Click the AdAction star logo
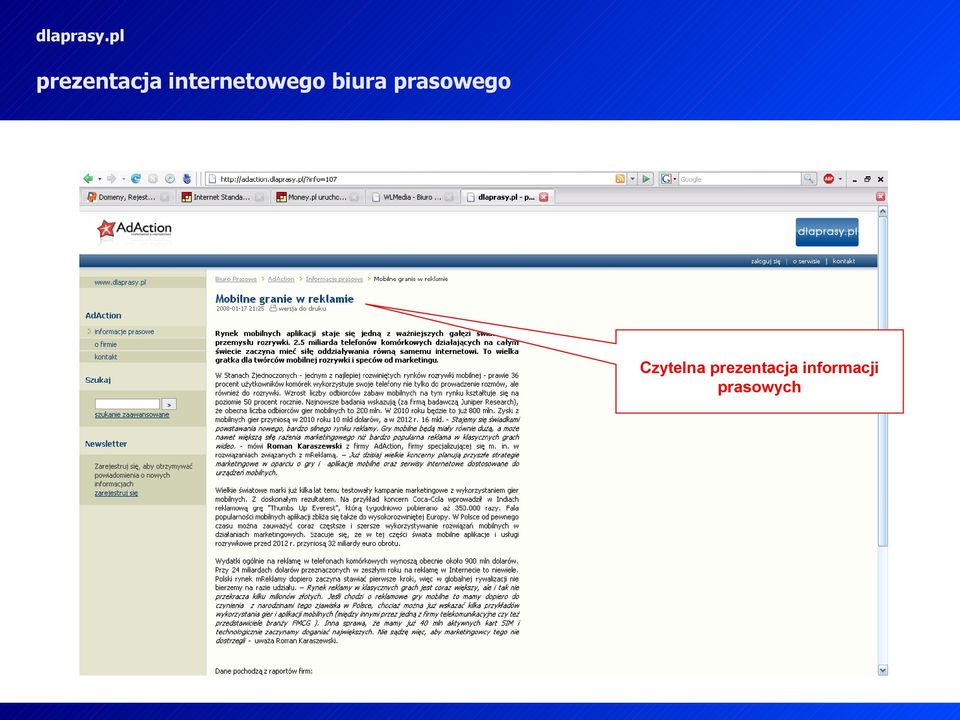The width and height of the screenshot is (960, 720). (x=134, y=229)
